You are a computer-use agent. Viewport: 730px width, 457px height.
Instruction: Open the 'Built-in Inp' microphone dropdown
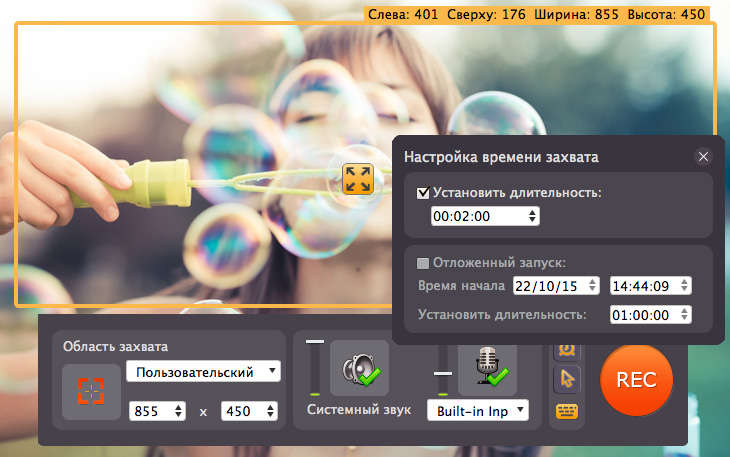(x=476, y=410)
